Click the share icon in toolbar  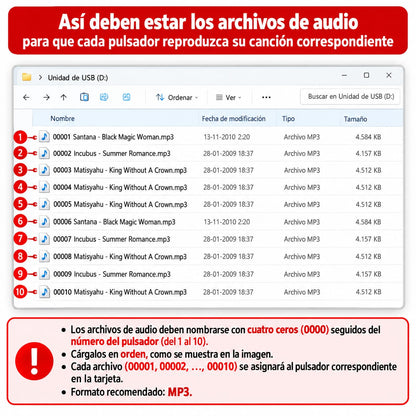tap(126, 97)
